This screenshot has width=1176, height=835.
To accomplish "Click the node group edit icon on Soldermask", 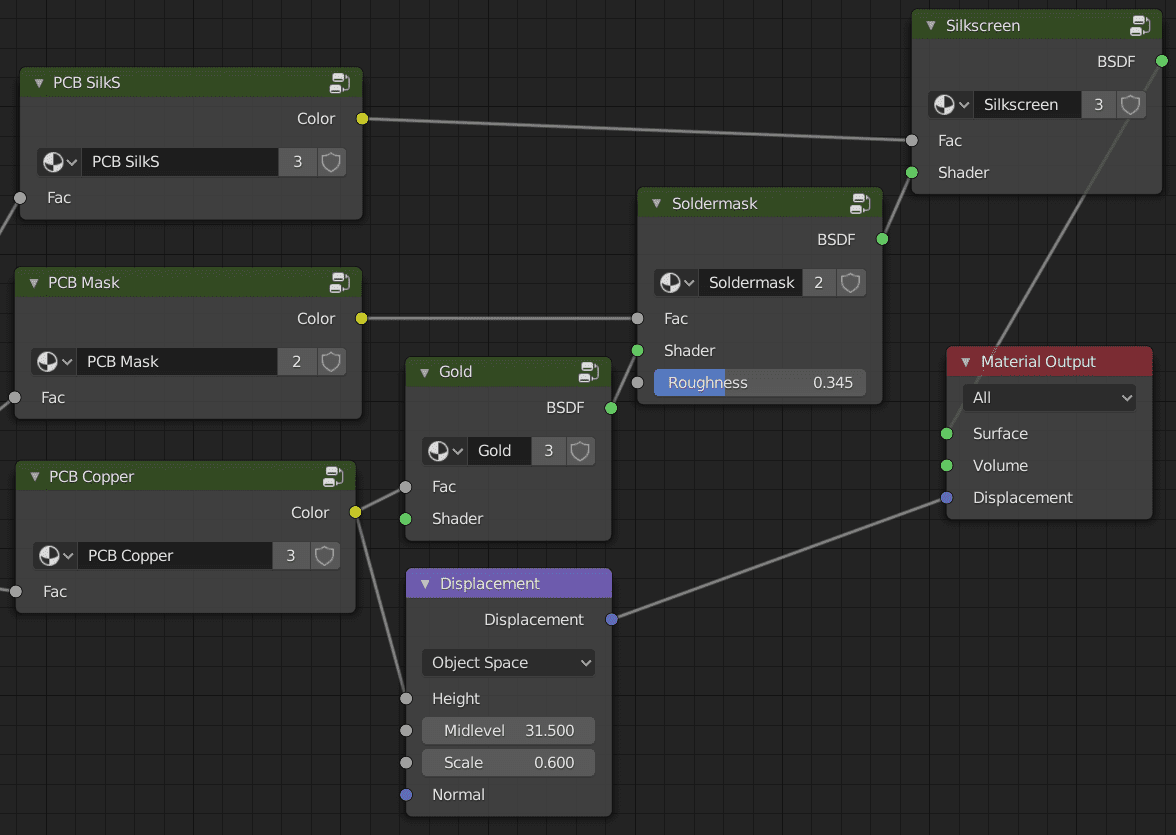I will coord(860,203).
